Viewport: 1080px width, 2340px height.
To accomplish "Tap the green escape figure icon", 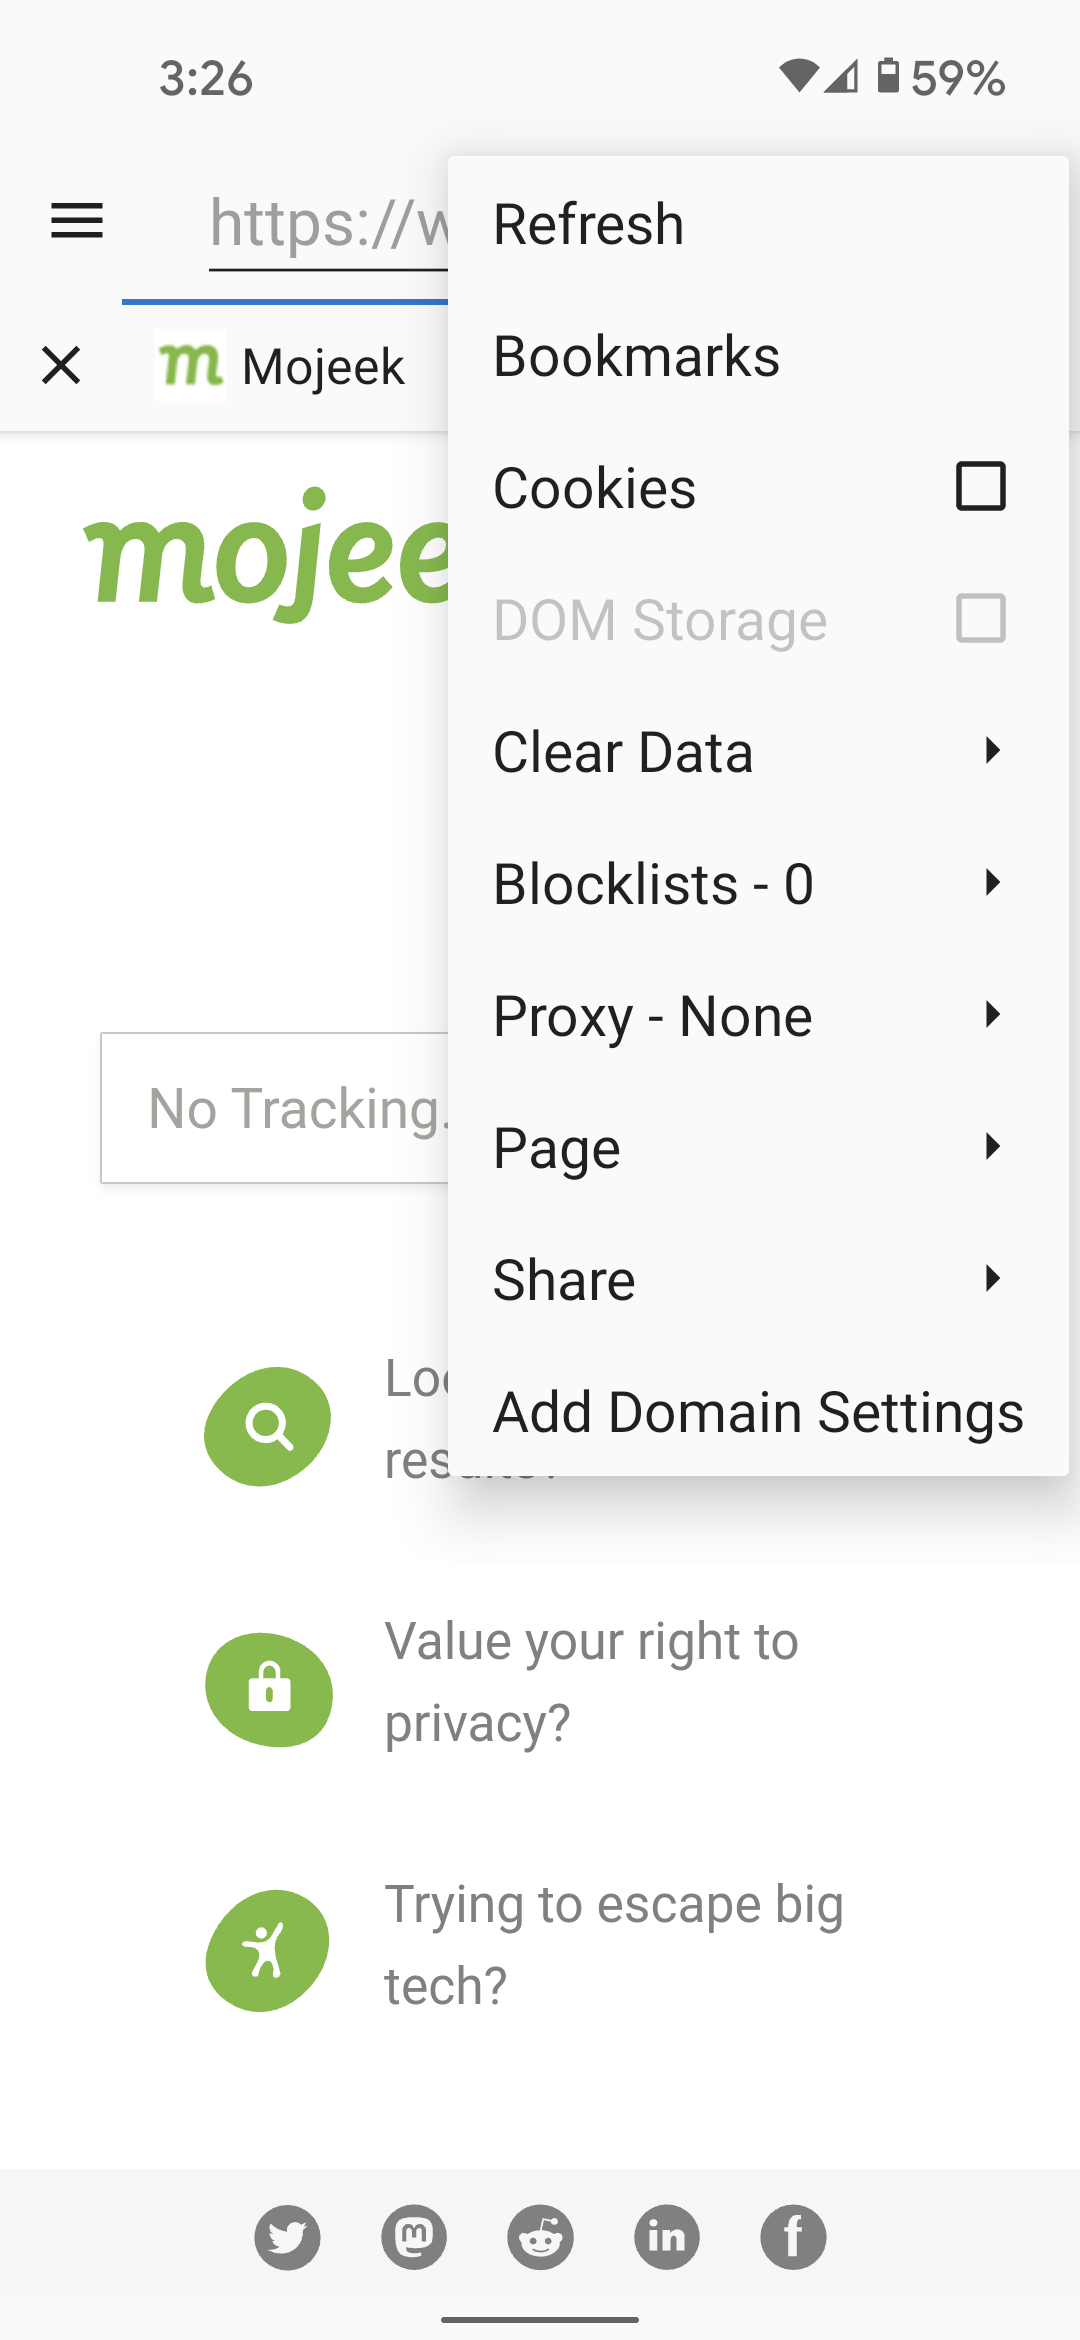I will 268,1951.
